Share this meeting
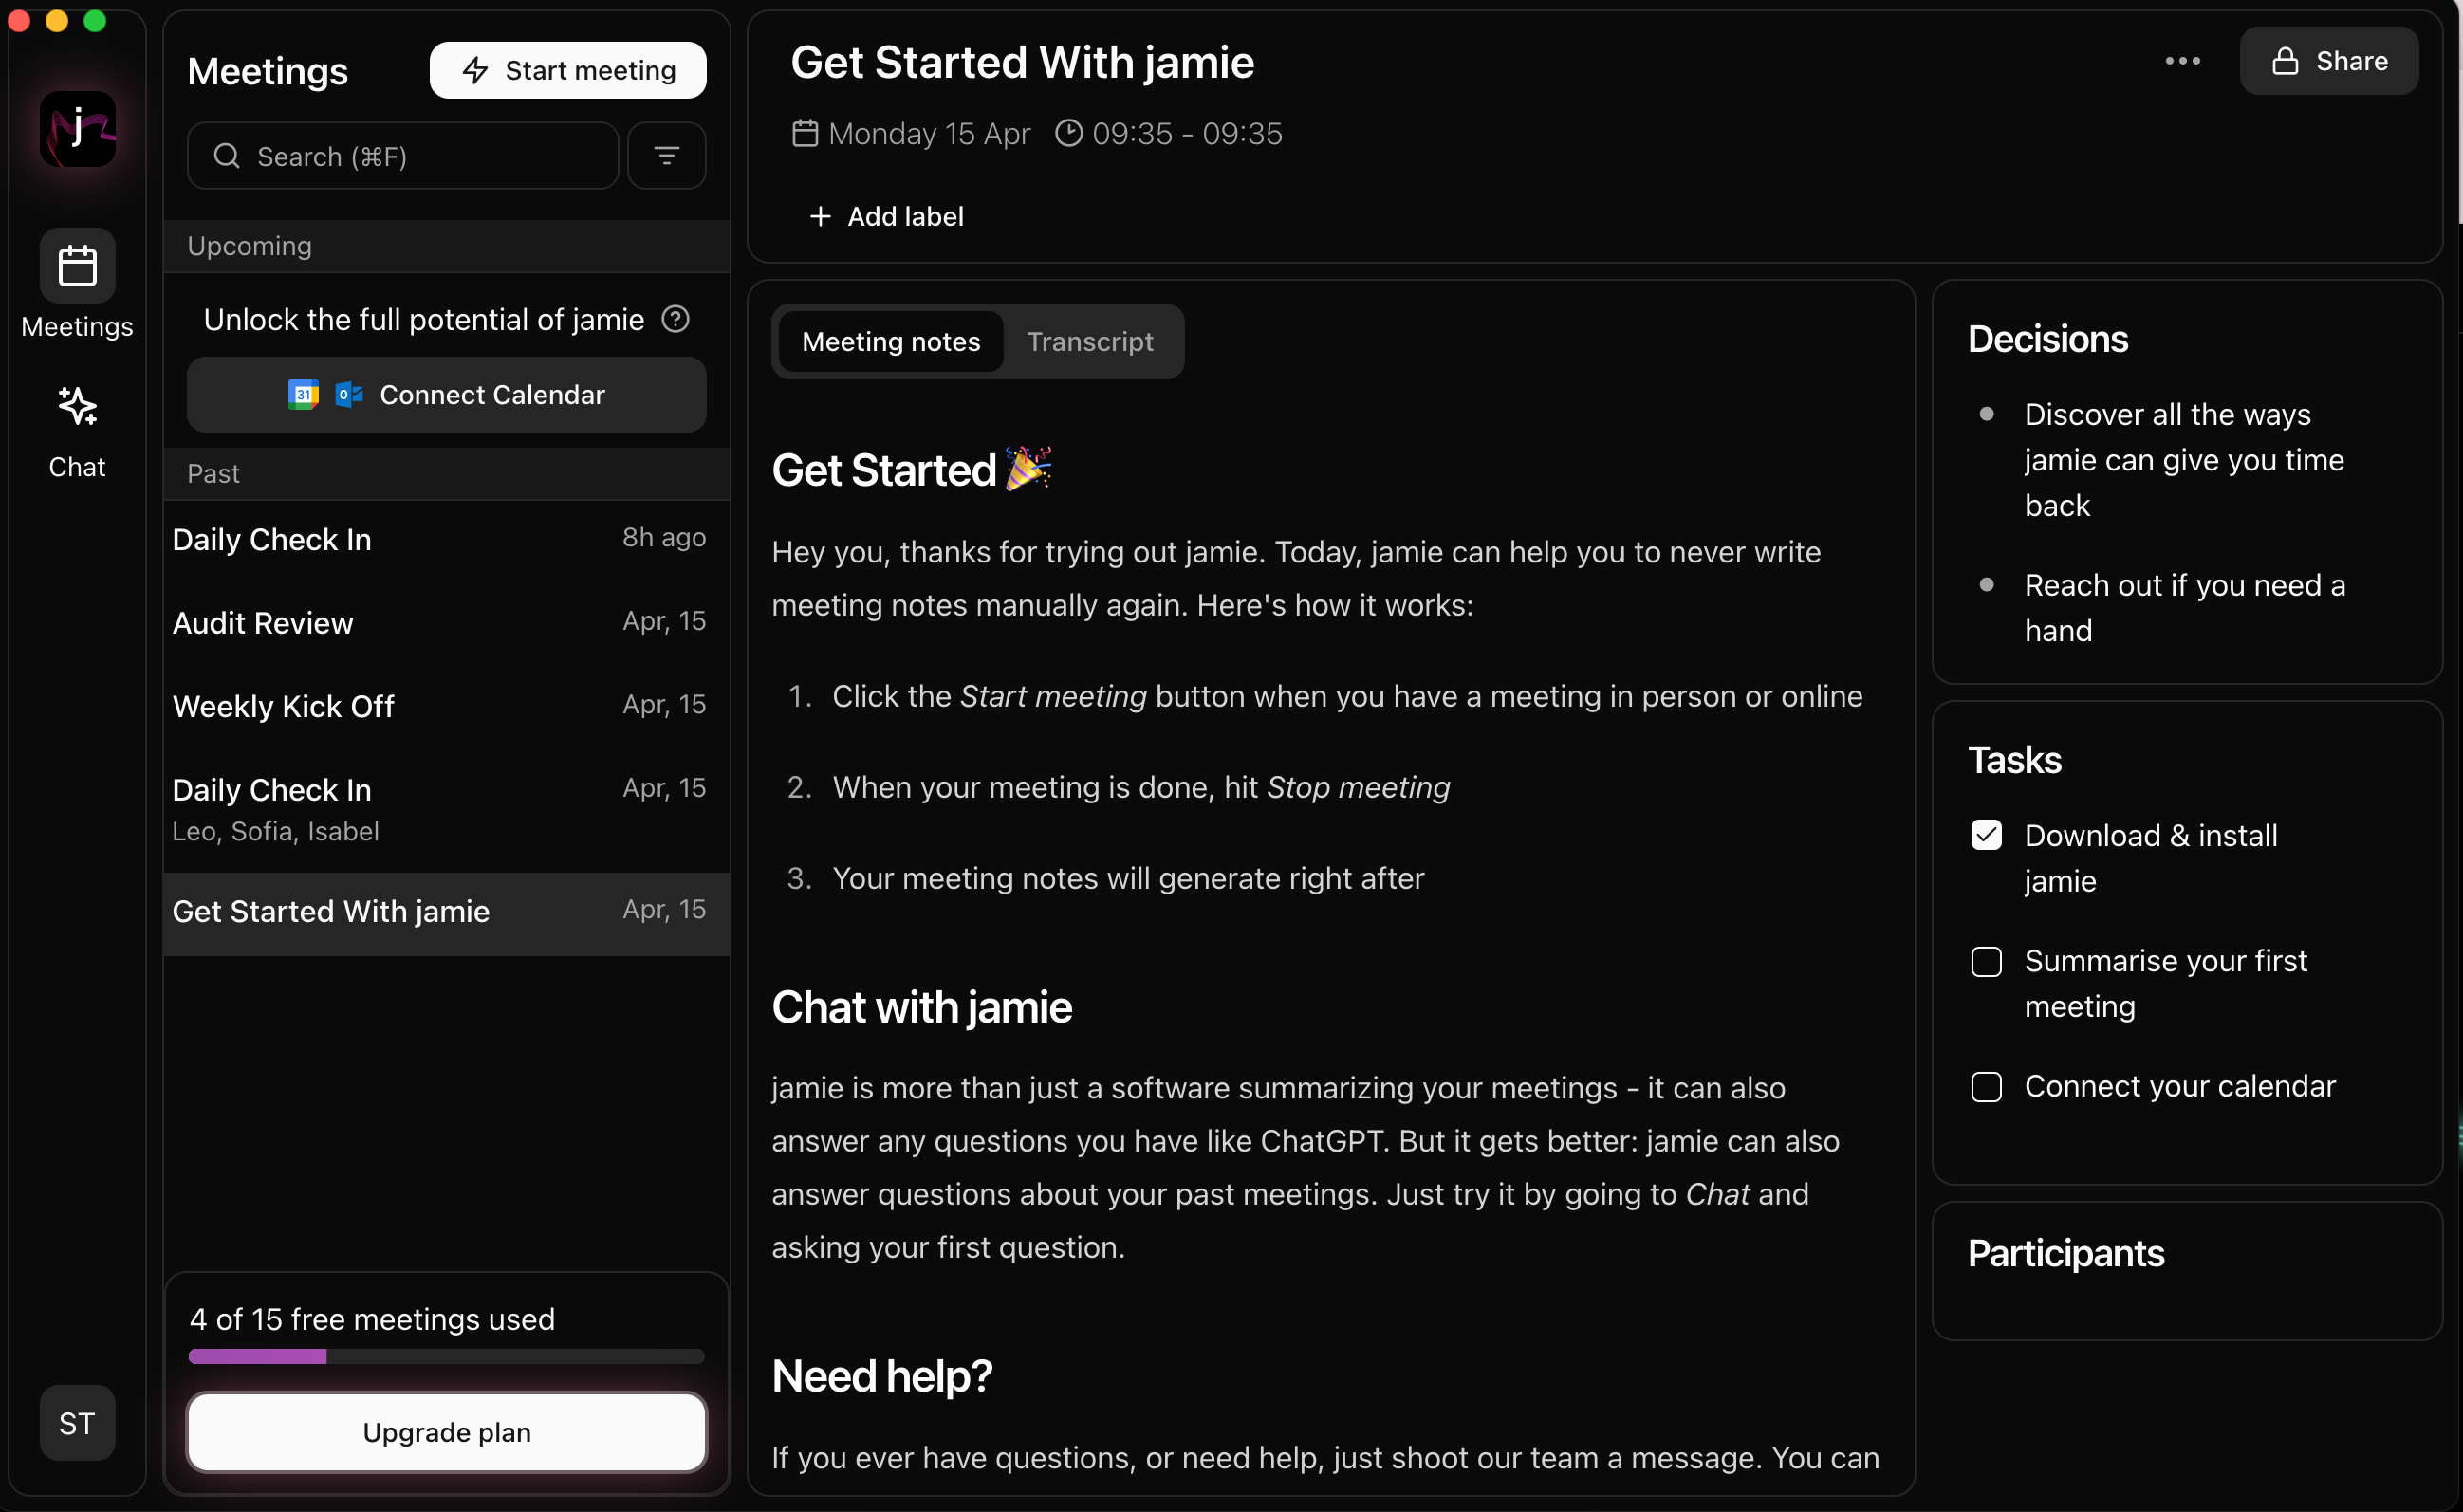The height and width of the screenshot is (1512, 2463). tap(2329, 61)
